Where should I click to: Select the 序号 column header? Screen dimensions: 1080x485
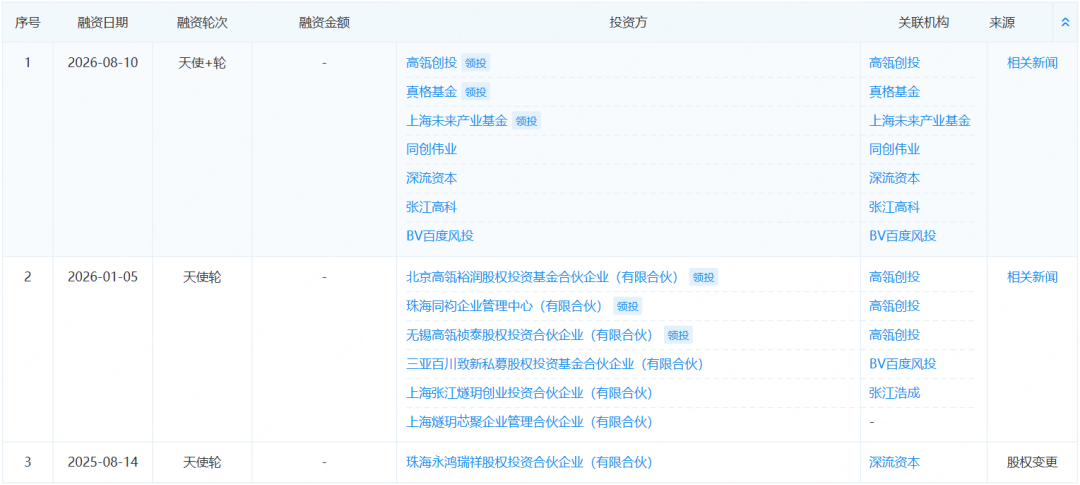coord(28,23)
